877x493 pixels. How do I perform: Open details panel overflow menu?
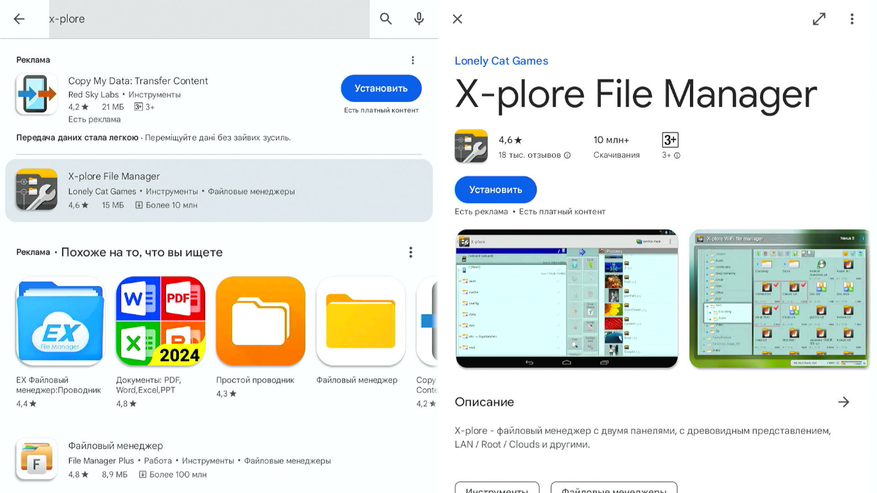point(852,19)
